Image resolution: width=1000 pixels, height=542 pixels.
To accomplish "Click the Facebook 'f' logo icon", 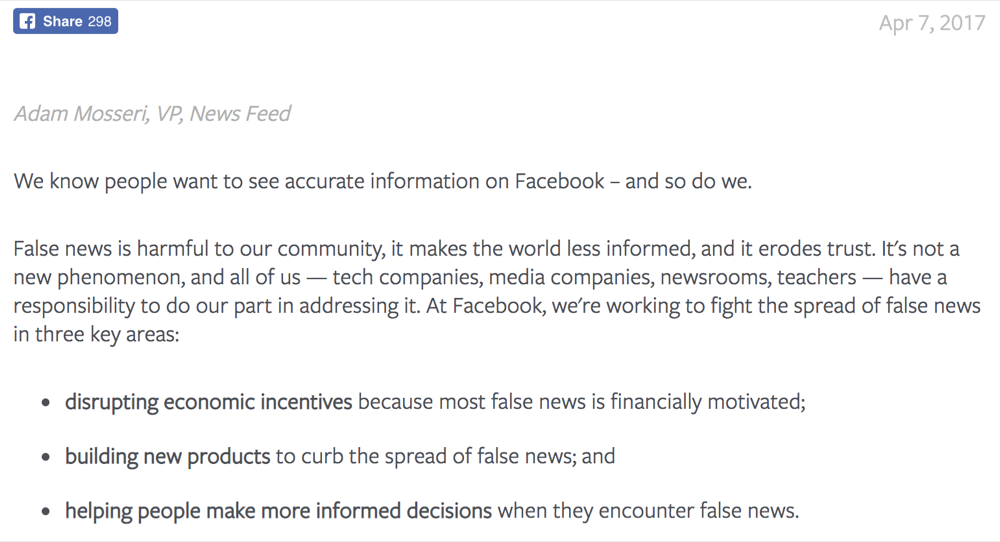I will [28, 21].
